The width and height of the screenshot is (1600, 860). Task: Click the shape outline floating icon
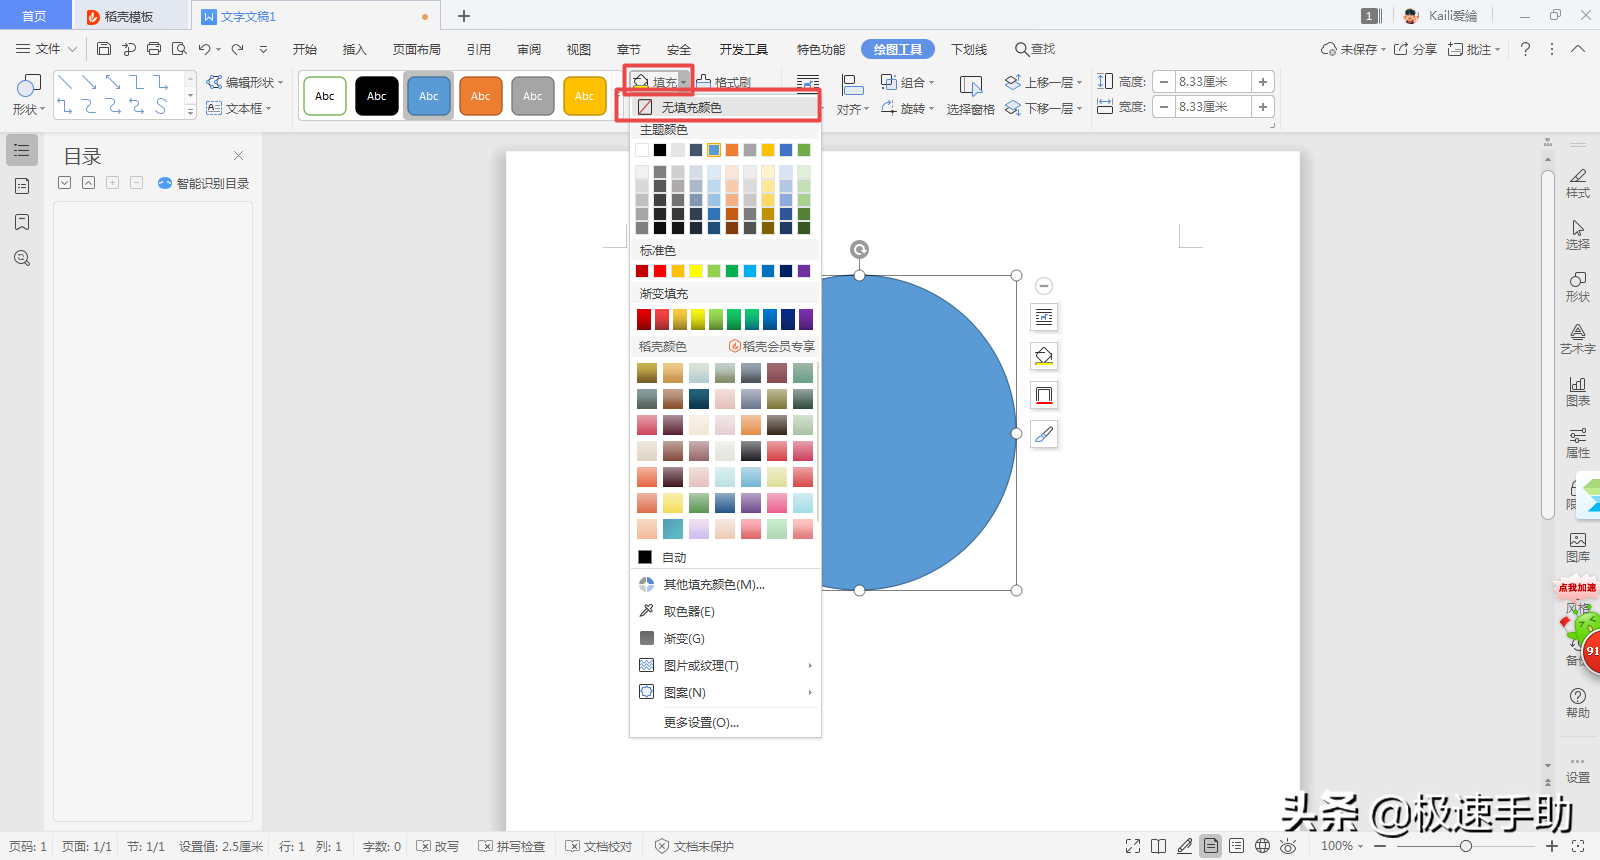1044,396
